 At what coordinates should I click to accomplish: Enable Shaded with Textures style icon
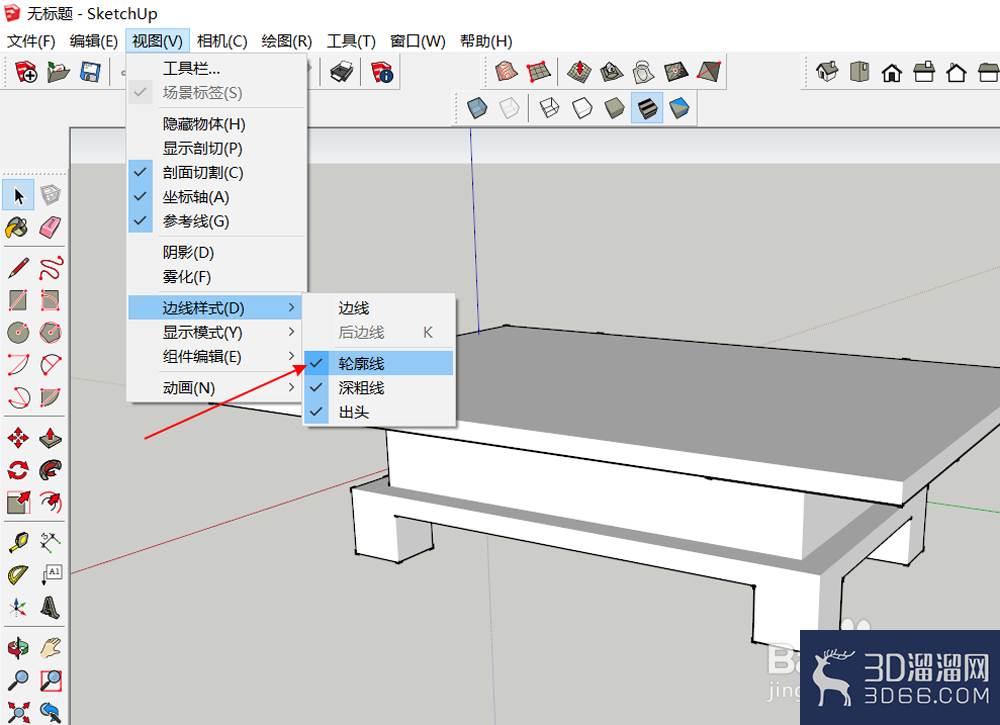[647, 108]
